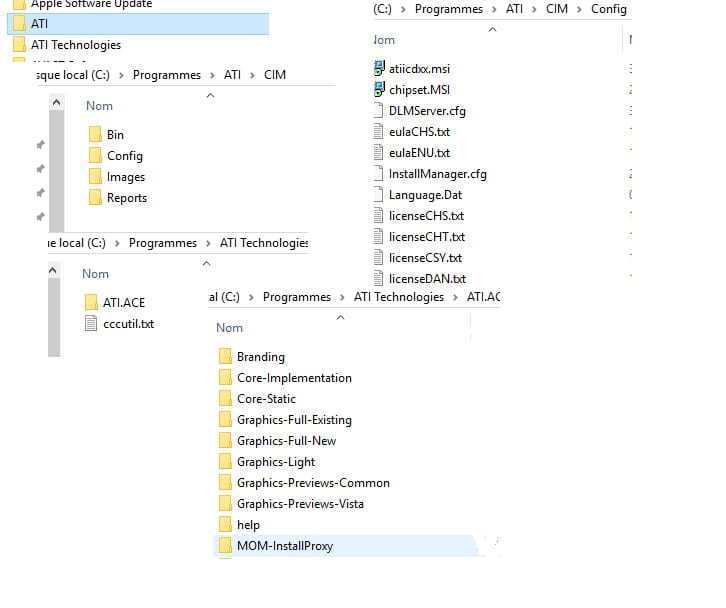Sort by Nom column in ATI.ACE window
The width and height of the screenshot is (726, 608).
229,328
